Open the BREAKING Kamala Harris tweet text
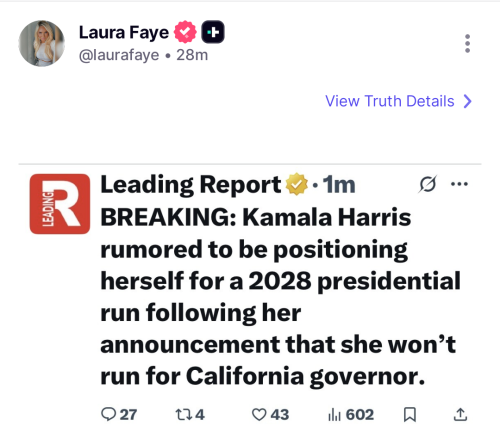This screenshot has height=444, width=500. [280, 297]
